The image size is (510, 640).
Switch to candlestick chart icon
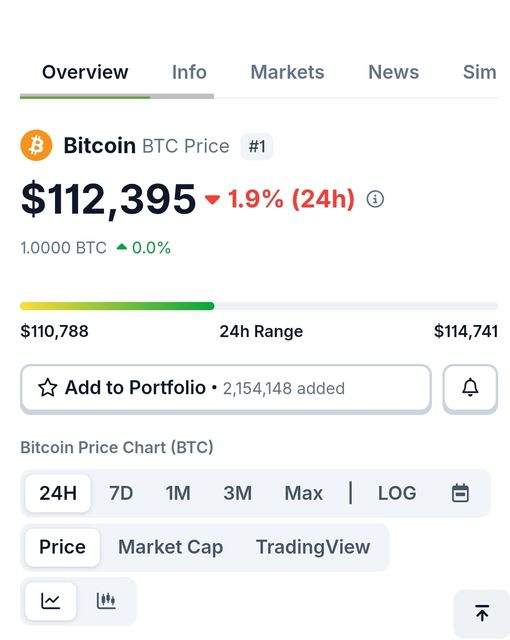coord(106,601)
